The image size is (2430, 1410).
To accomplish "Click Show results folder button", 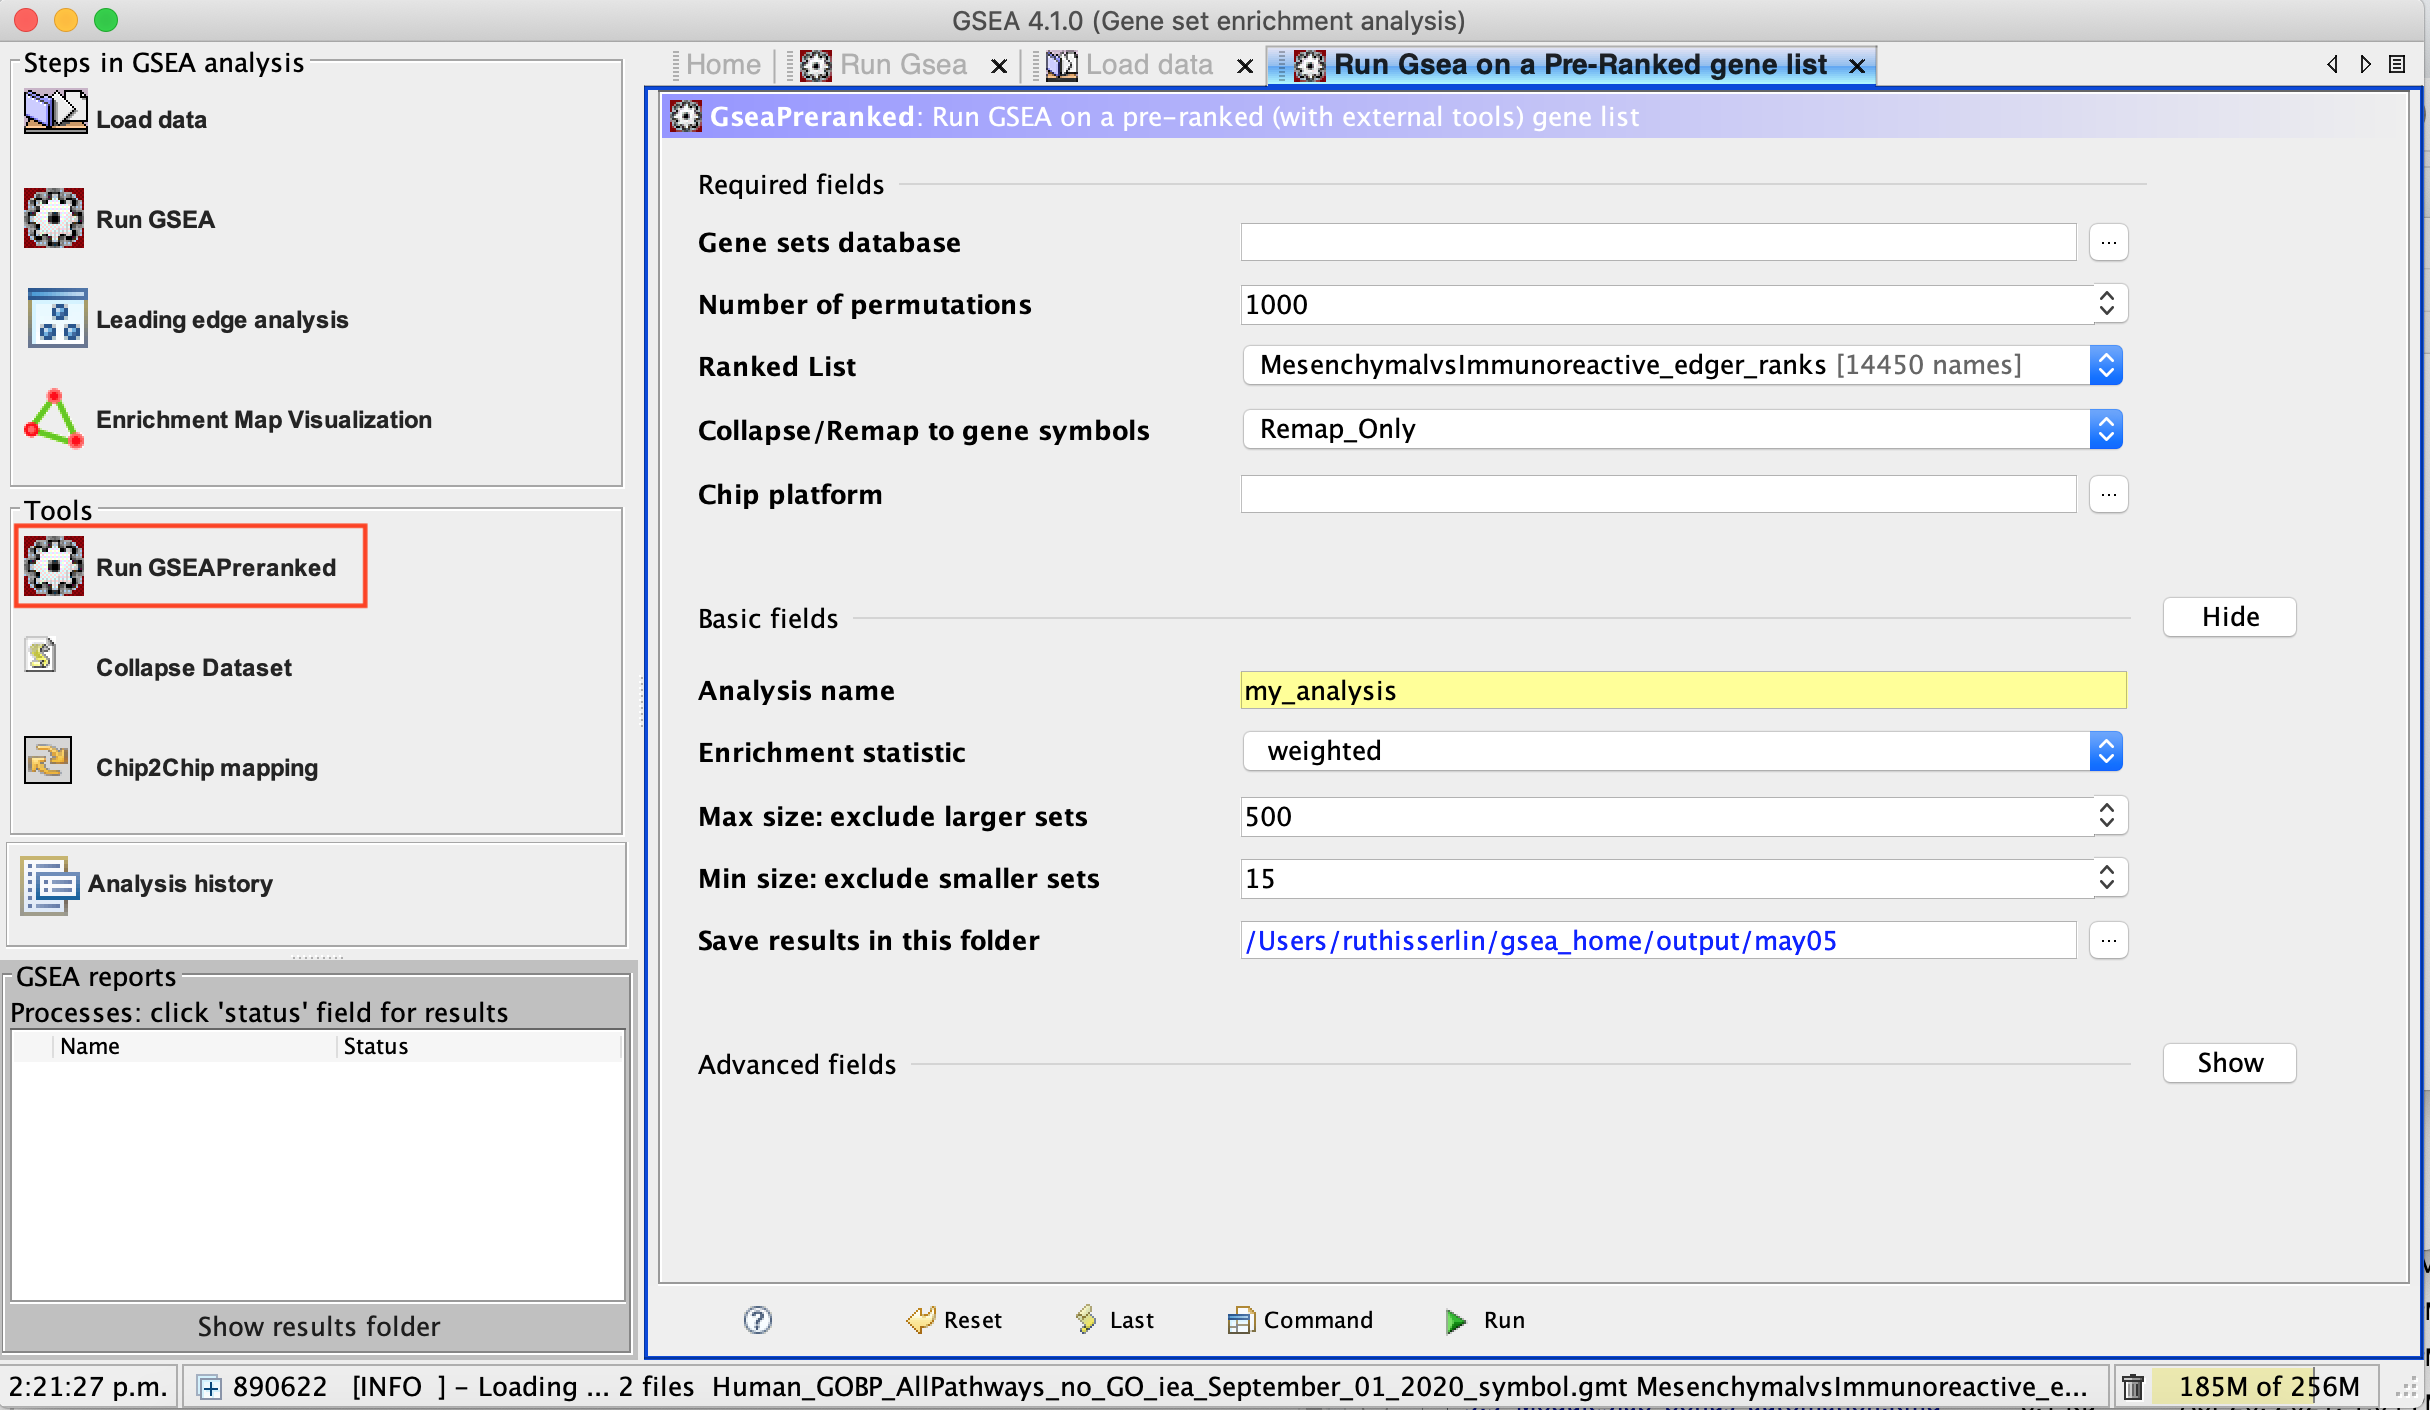I will click(x=318, y=1326).
